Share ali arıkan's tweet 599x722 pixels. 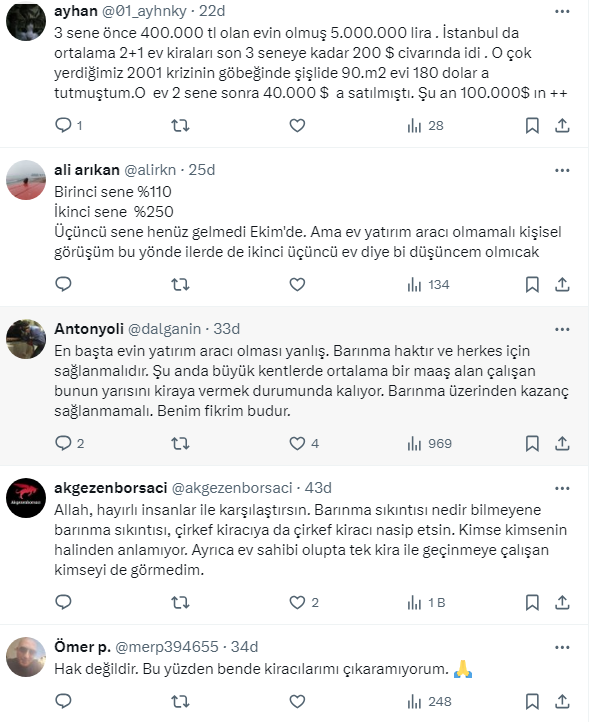[562, 285]
